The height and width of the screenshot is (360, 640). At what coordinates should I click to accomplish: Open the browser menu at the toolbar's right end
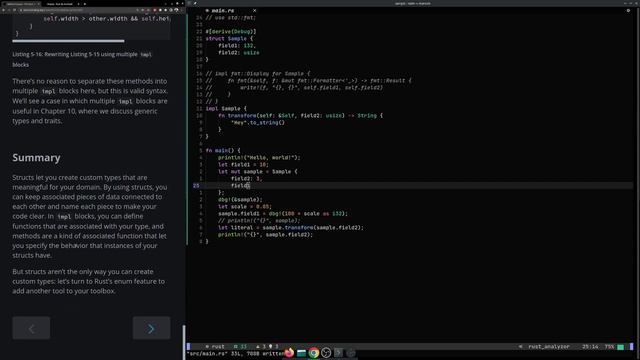pyautogui.click(x=182, y=10)
